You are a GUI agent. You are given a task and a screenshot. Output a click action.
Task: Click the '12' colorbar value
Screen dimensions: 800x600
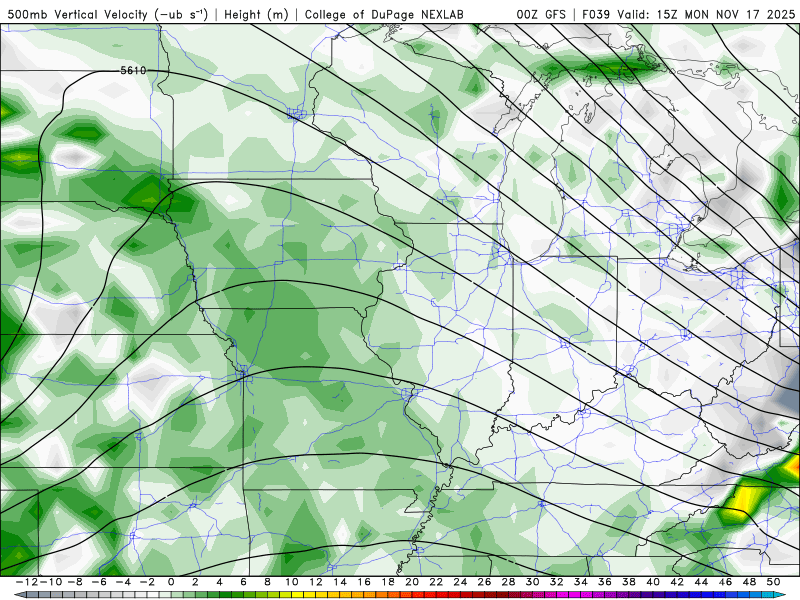pyautogui.click(x=316, y=582)
